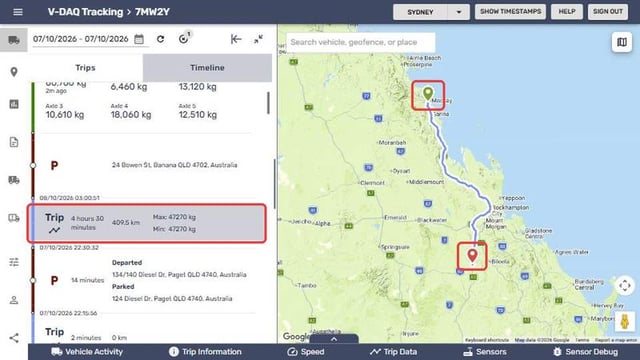640x360 pixels.
Task: Click the parked P icon for 14 minutes
Action: pos(54,280)
